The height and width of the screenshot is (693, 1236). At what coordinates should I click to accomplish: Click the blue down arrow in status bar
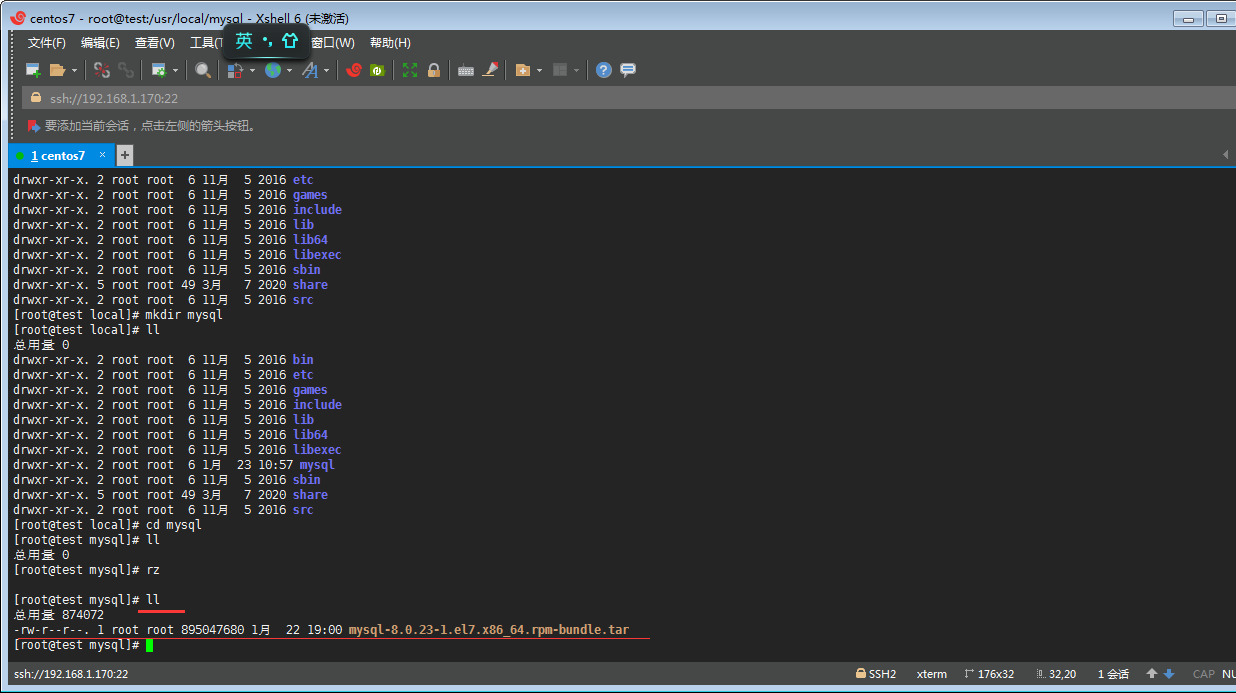coord(1168,674)
